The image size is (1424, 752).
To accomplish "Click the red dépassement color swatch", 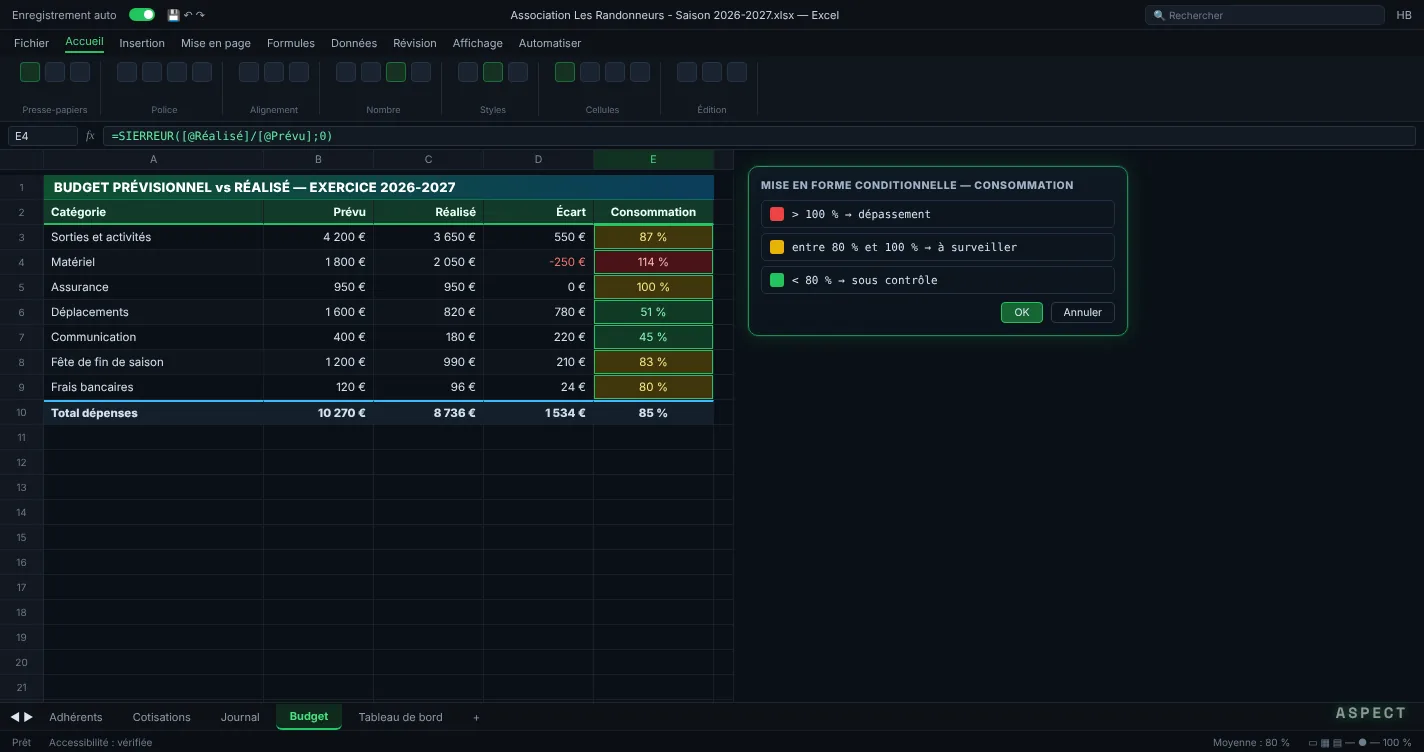I will [777, 214].
